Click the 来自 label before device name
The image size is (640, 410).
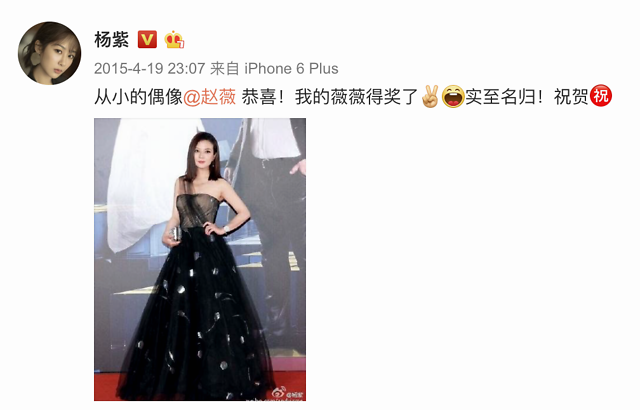pyautogui.click(x=224, y=69)
